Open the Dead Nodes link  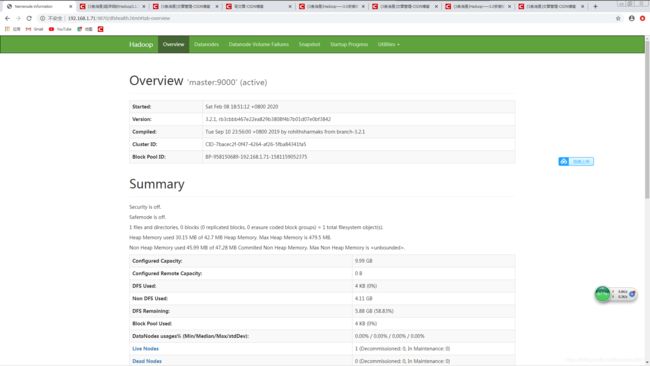click(147, 361)
